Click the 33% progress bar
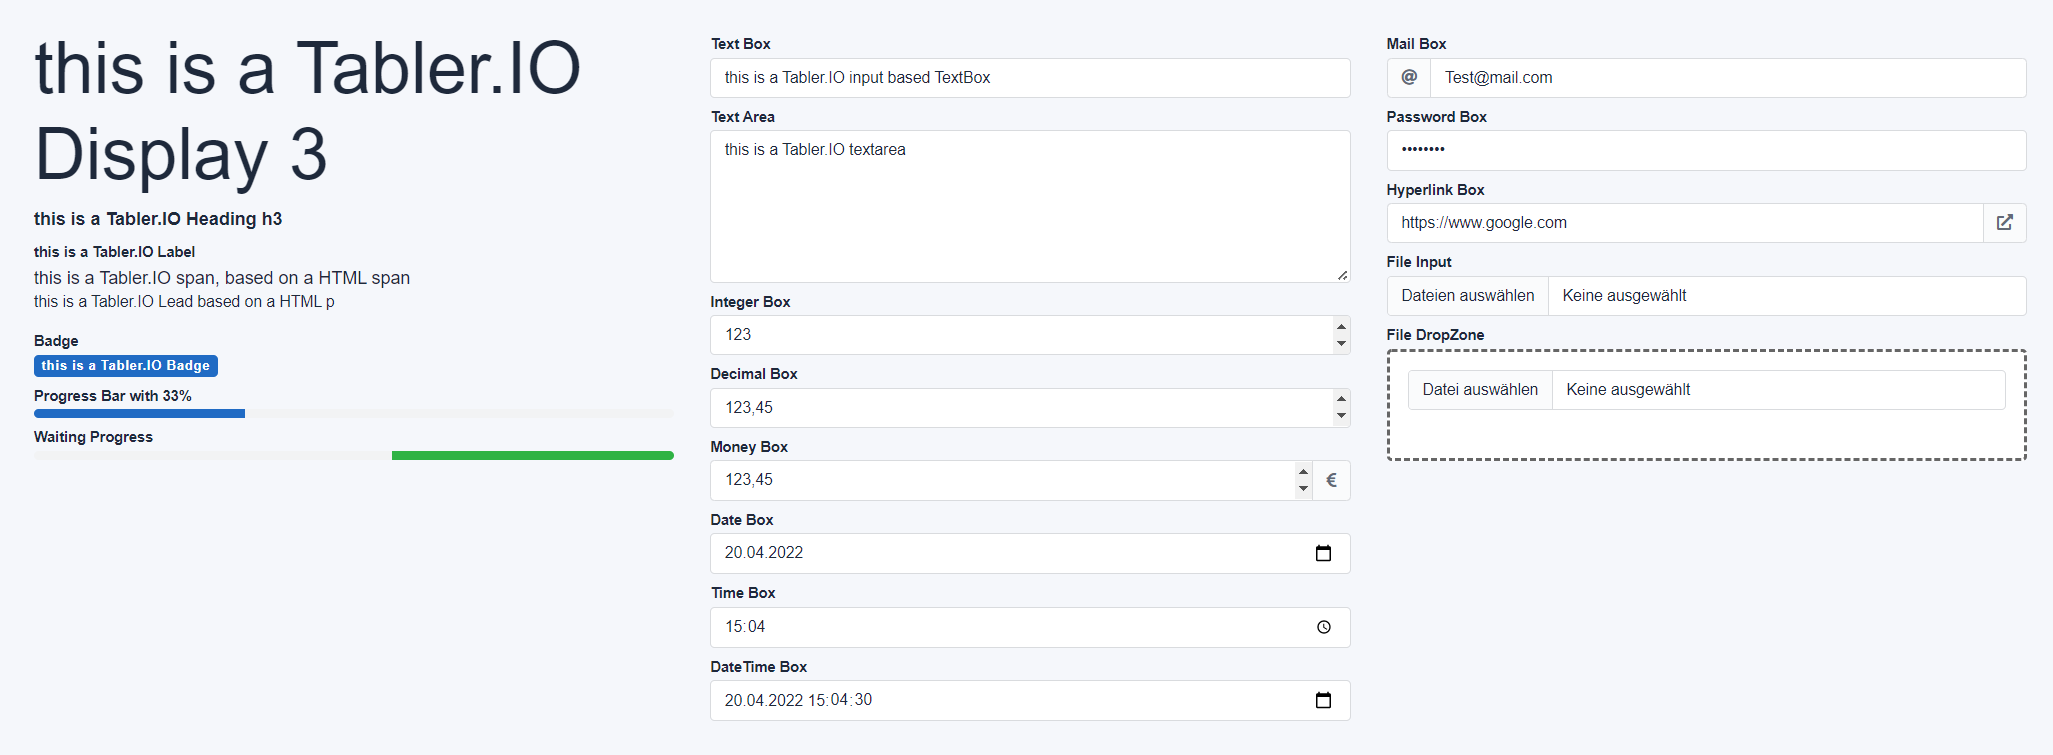Screen dimensions: 2053x755 click(x=354, y=413)
